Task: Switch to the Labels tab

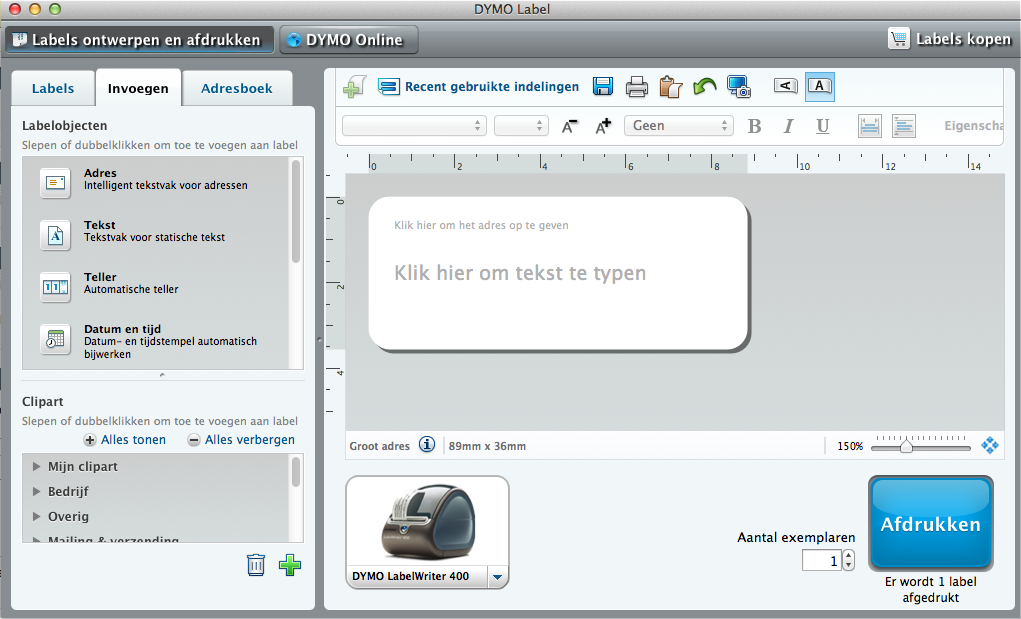Action: [x=53, y=88]
